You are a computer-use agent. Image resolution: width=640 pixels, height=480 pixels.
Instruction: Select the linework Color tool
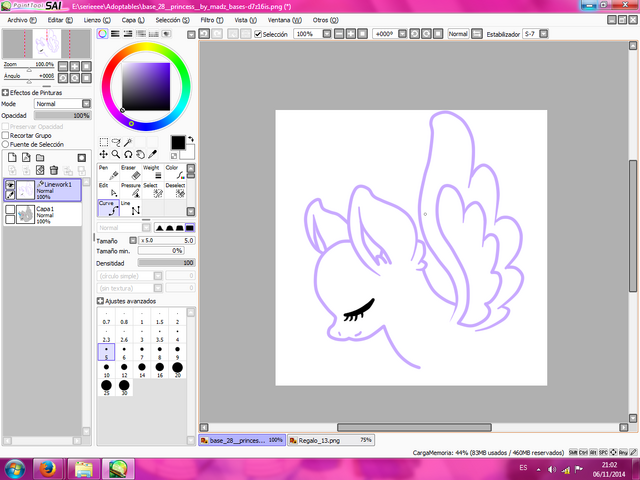175,172
